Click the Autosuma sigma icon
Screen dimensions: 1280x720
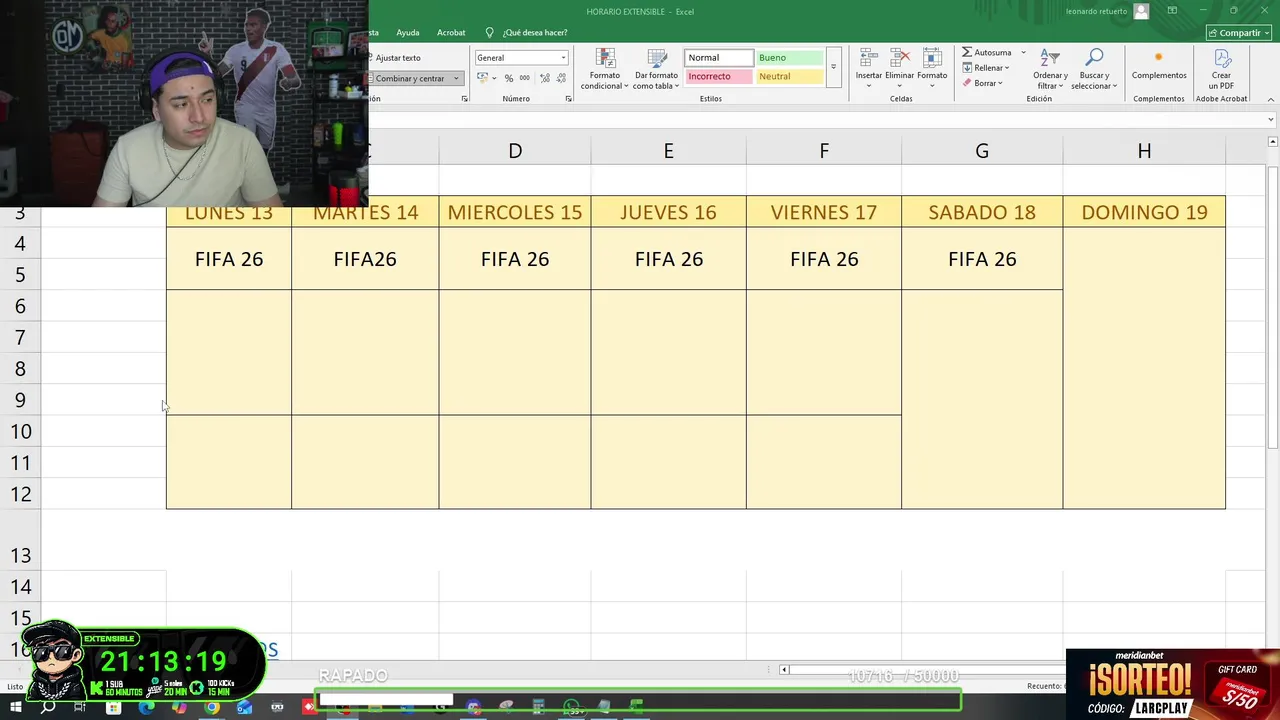967,52
